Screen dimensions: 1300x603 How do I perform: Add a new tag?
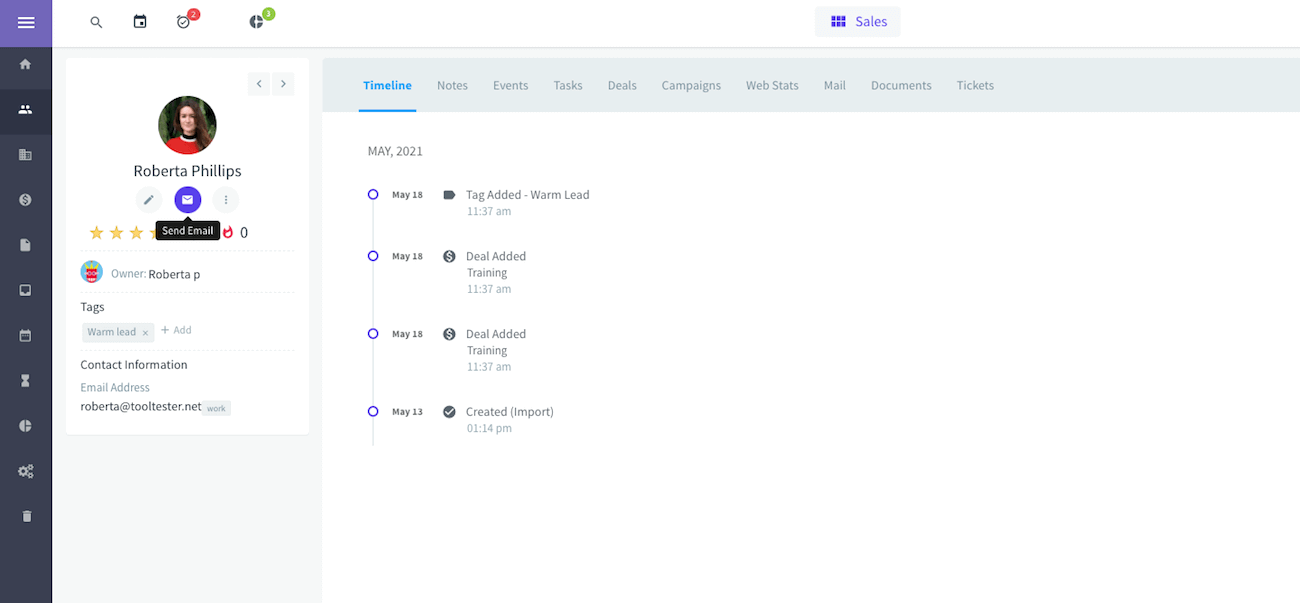click(x=176, y=330)
